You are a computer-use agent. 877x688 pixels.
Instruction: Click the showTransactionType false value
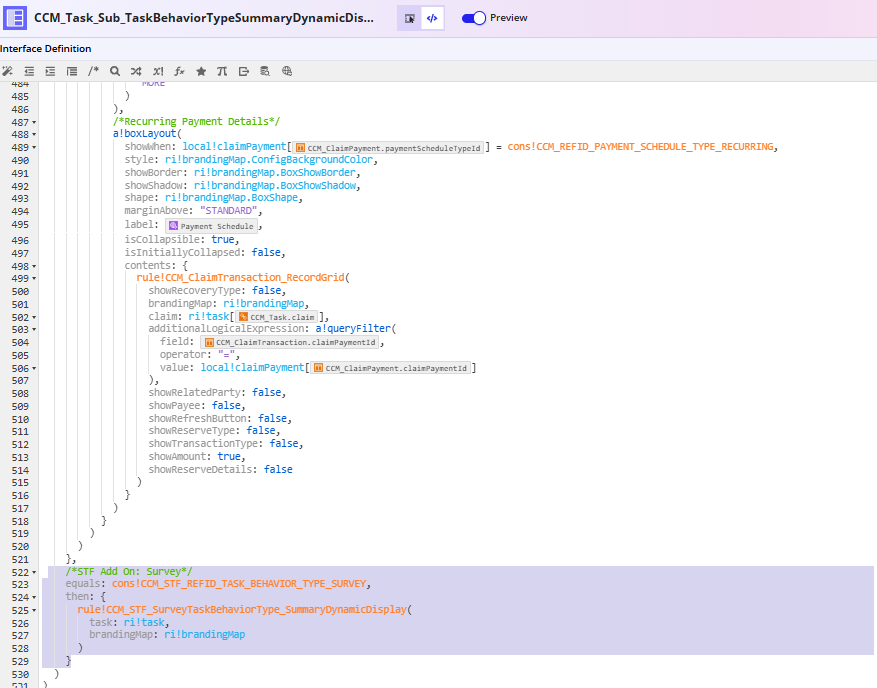(x=284, y=443)
